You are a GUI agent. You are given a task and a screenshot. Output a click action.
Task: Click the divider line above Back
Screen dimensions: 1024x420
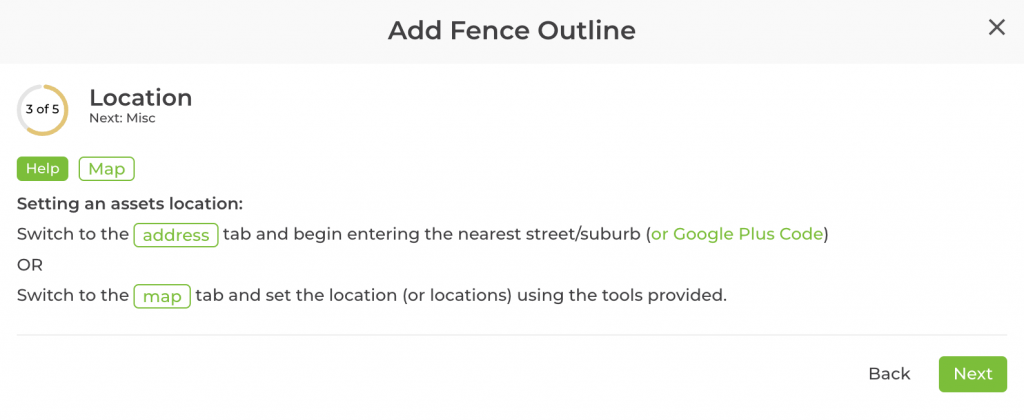pyautogui.click(x=511, y=335)
